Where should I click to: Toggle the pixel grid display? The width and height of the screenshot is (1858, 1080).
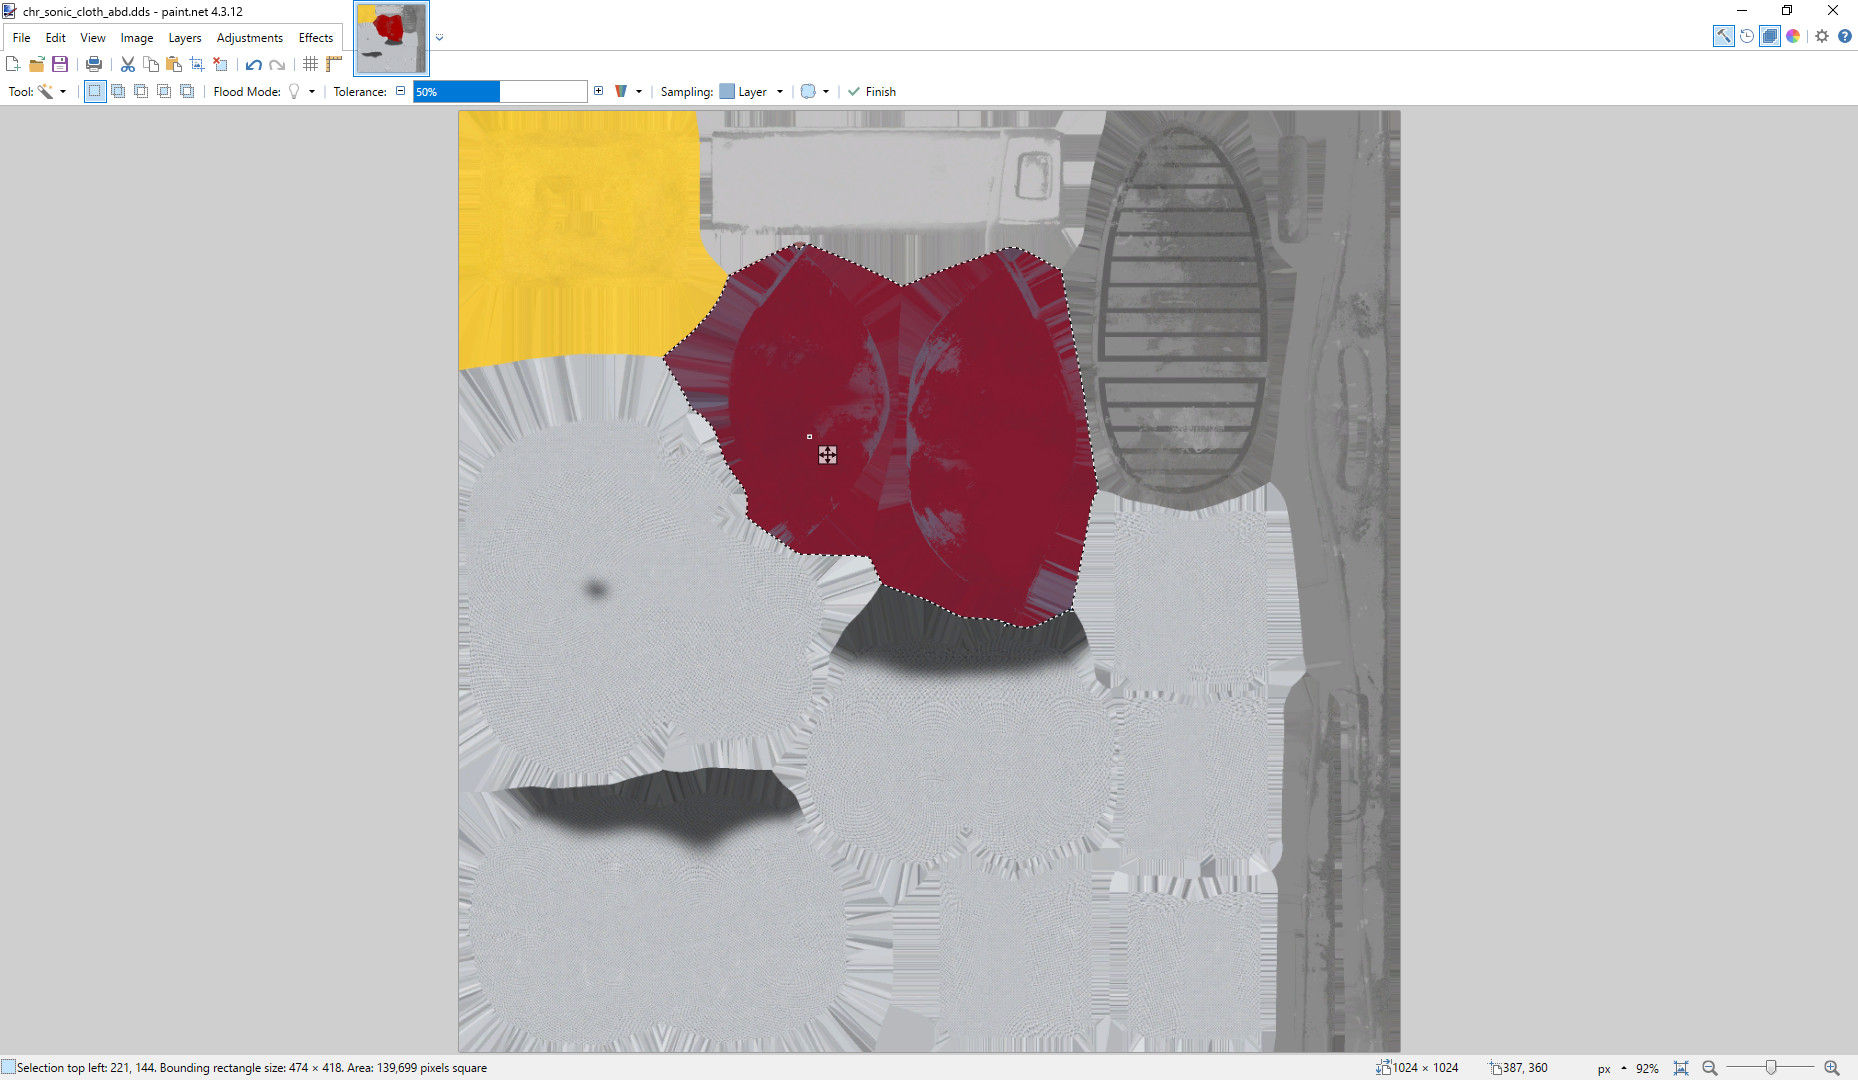point(310,63)
